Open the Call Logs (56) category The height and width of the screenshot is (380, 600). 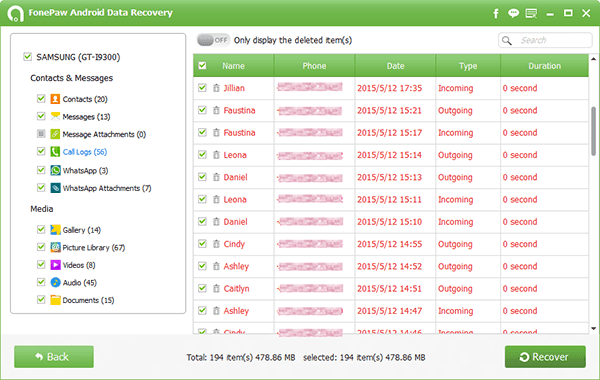coord(85,152)
